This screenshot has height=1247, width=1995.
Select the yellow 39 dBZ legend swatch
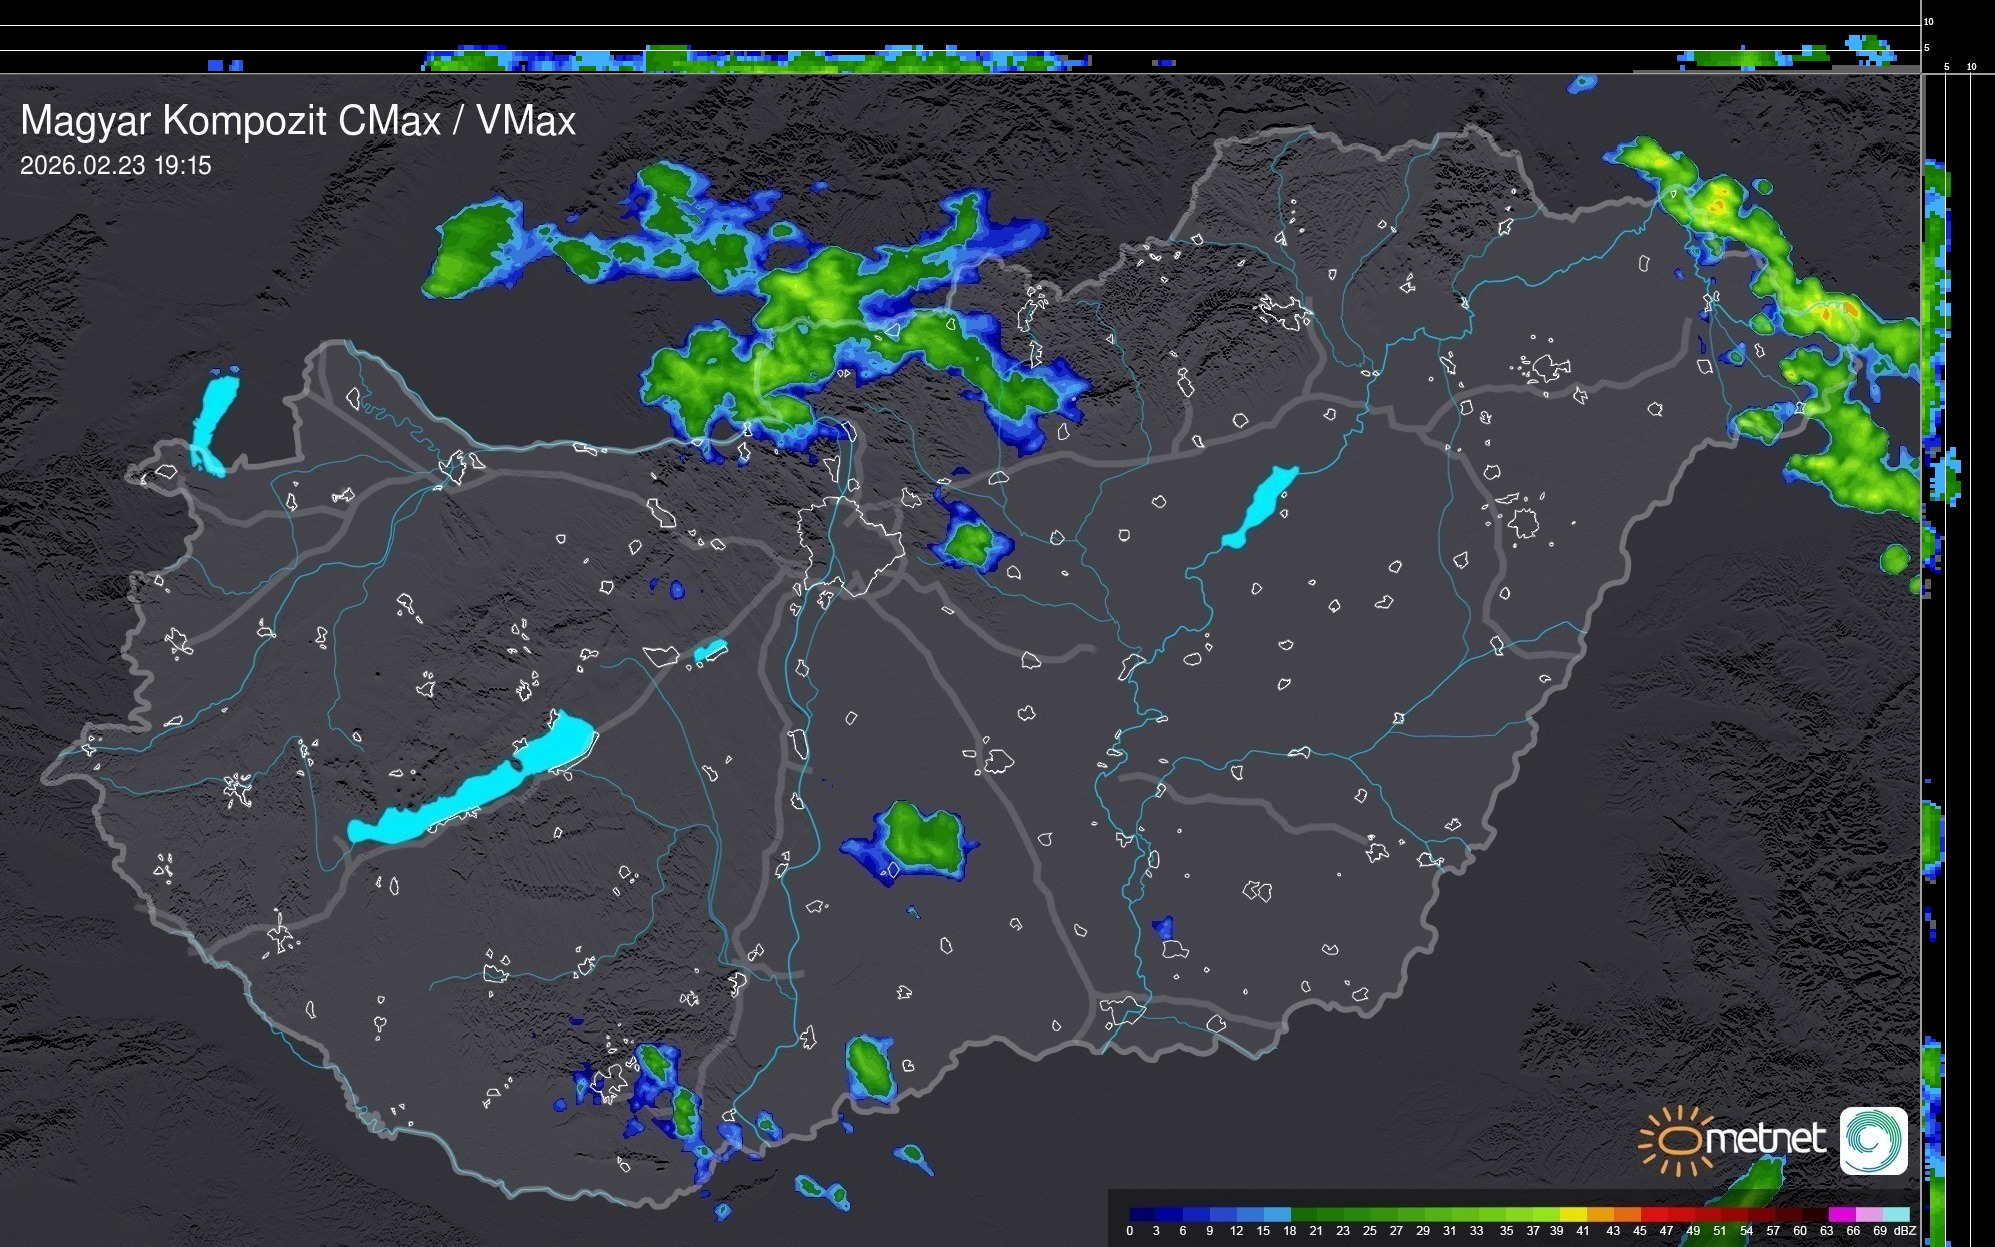coord(1573,1214)
